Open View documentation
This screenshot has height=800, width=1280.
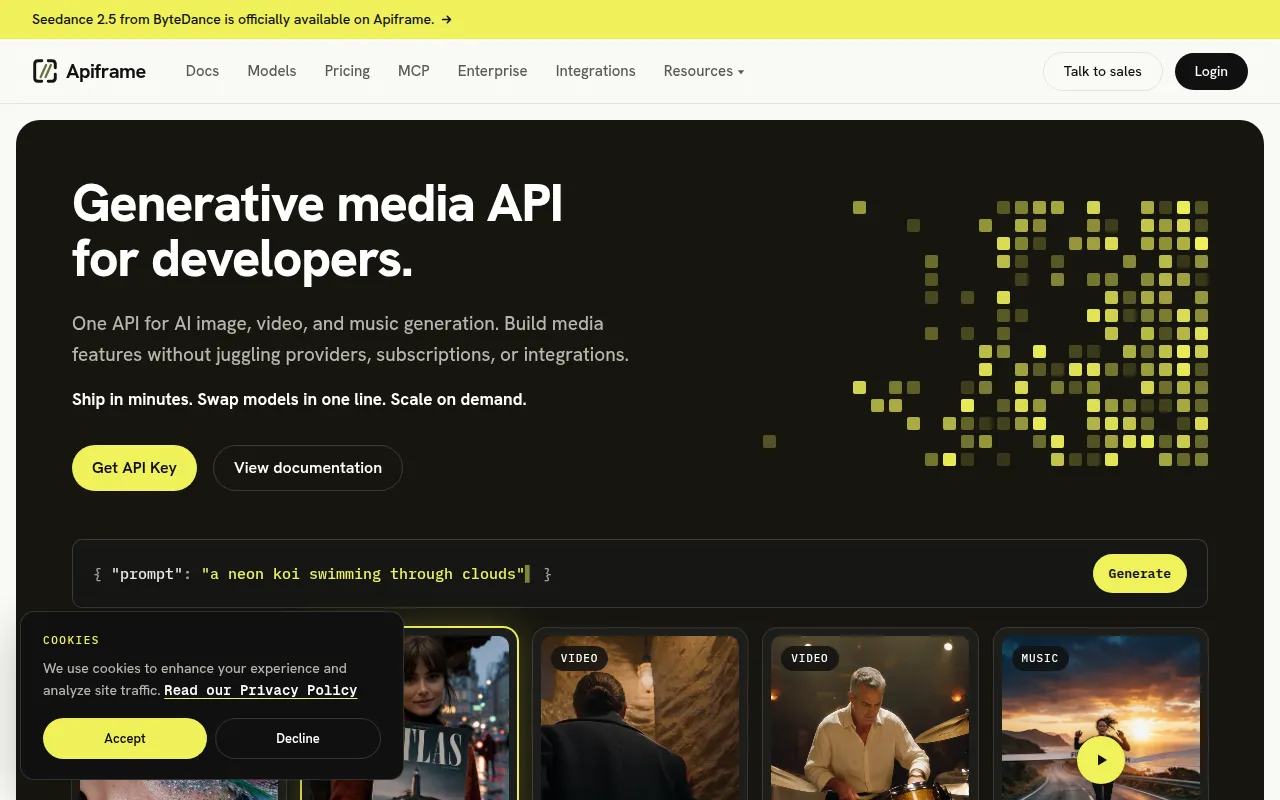[x=308, y=468]
